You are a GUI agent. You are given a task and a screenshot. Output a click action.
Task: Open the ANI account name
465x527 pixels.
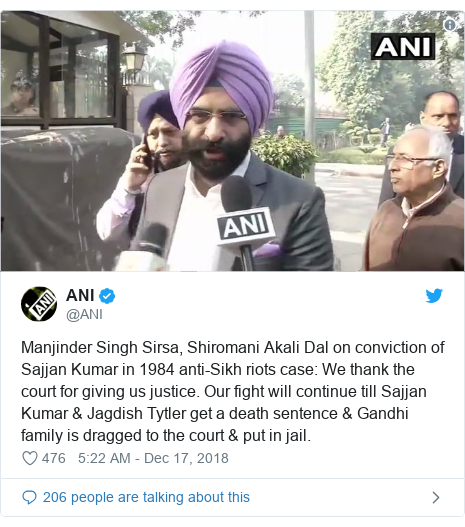pos(80,295)
